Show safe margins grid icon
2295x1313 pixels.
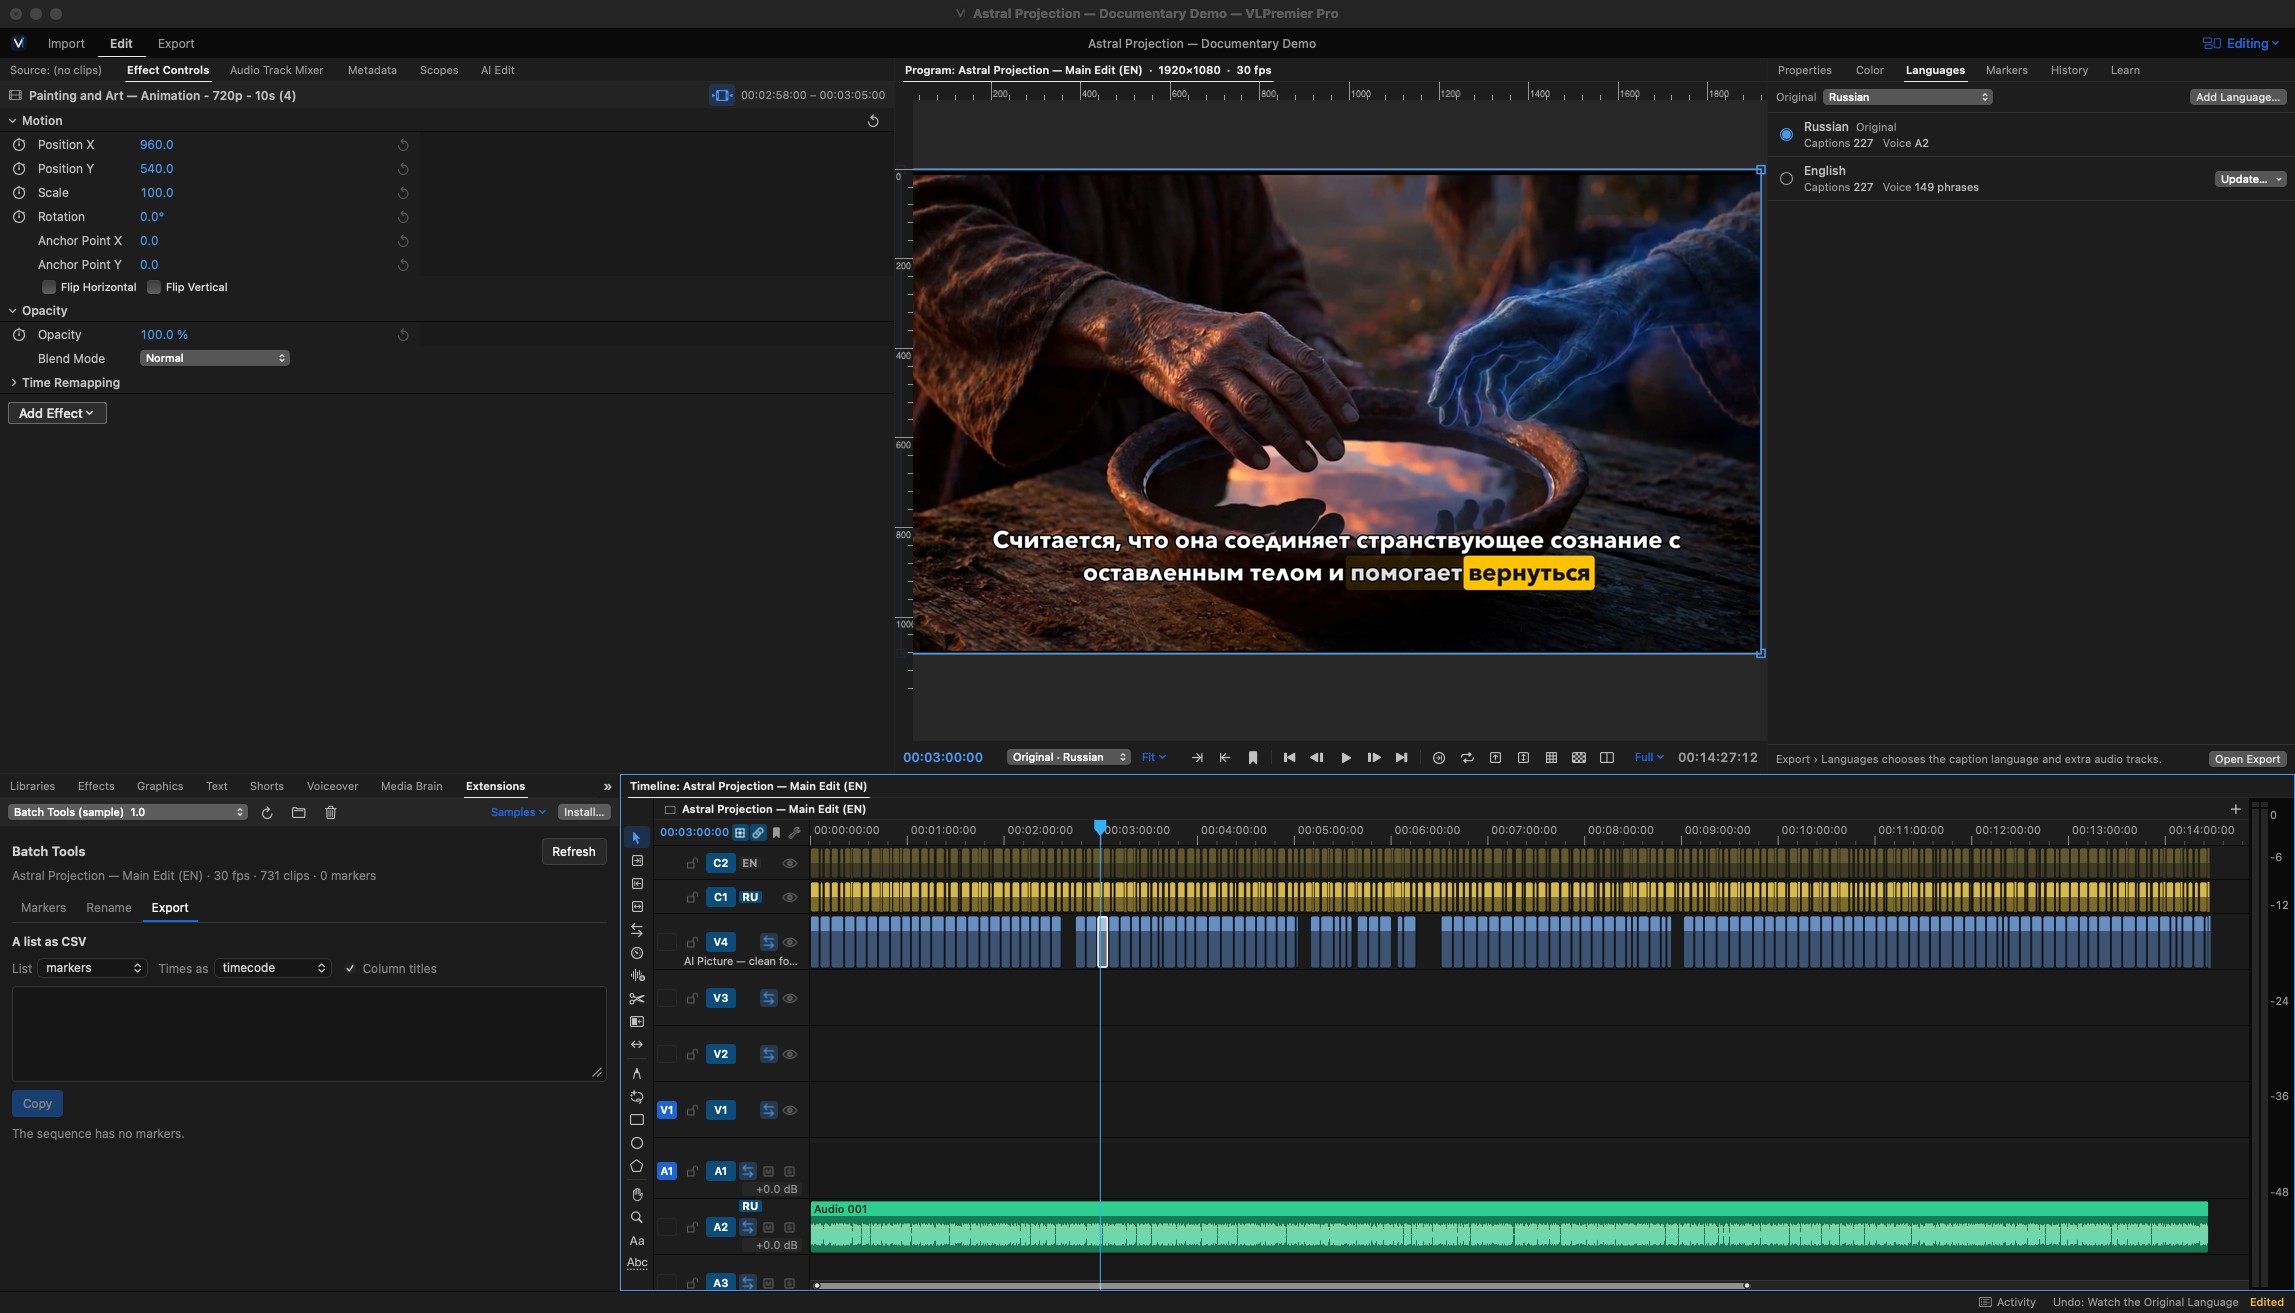point(1551,758)
